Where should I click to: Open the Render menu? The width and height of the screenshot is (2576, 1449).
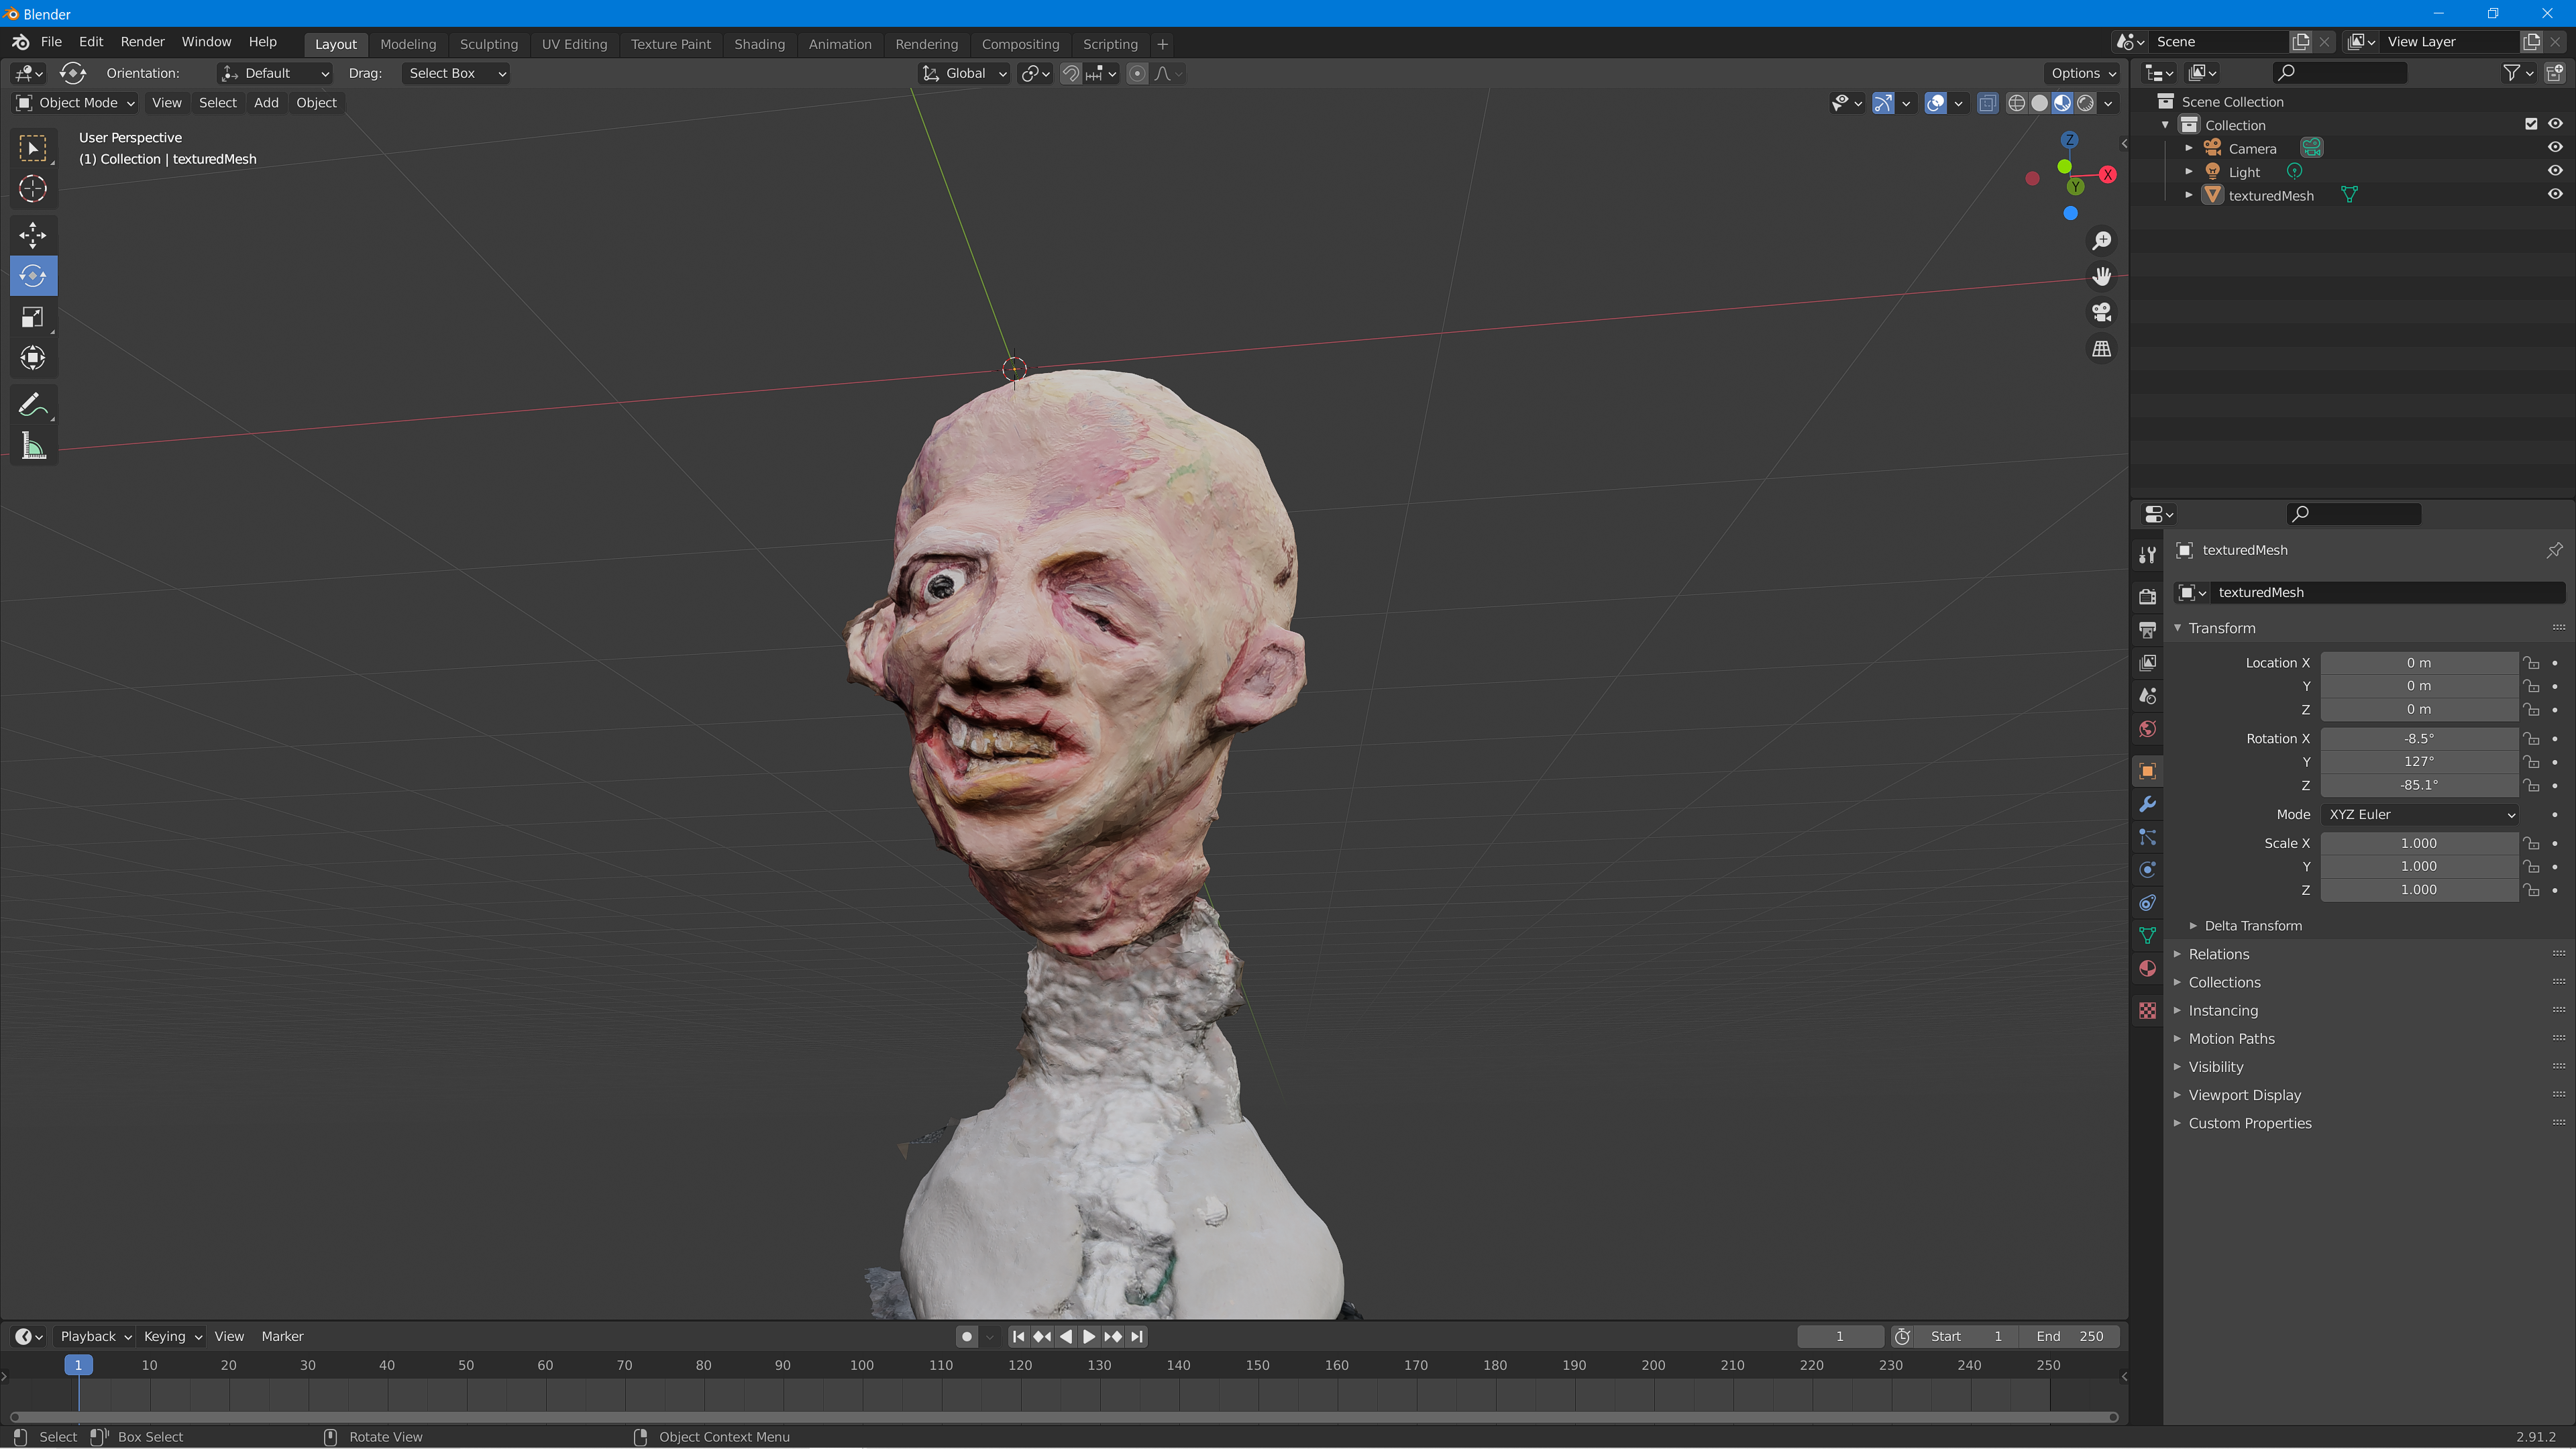tap(142, 42)
